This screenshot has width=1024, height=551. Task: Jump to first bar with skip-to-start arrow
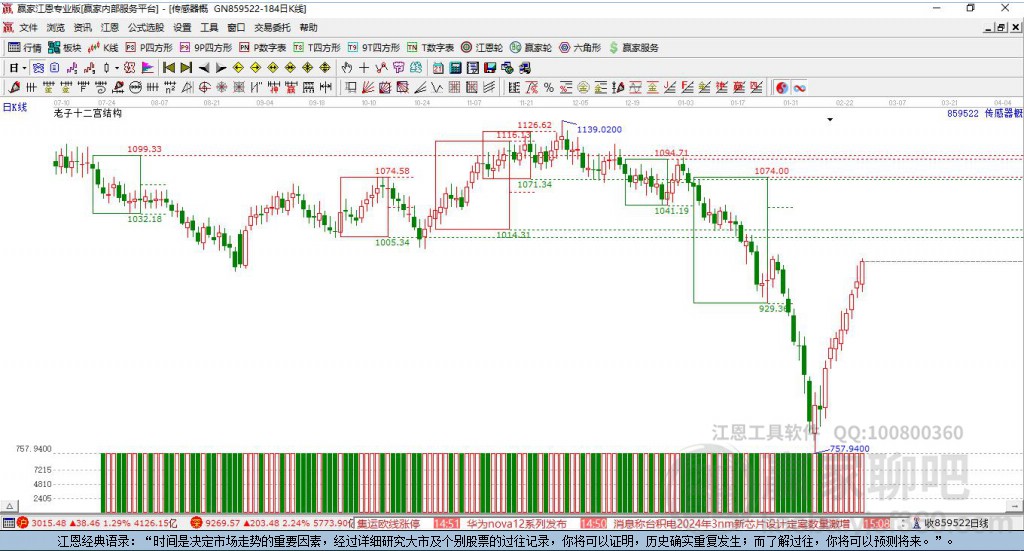[x=168, y=68]
